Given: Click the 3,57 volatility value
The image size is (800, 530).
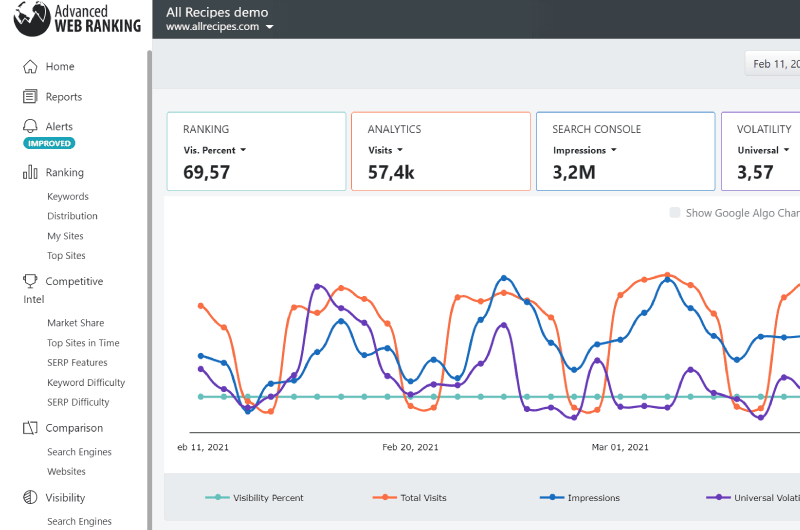Looking at the screenshot, I should coord(755,172).
